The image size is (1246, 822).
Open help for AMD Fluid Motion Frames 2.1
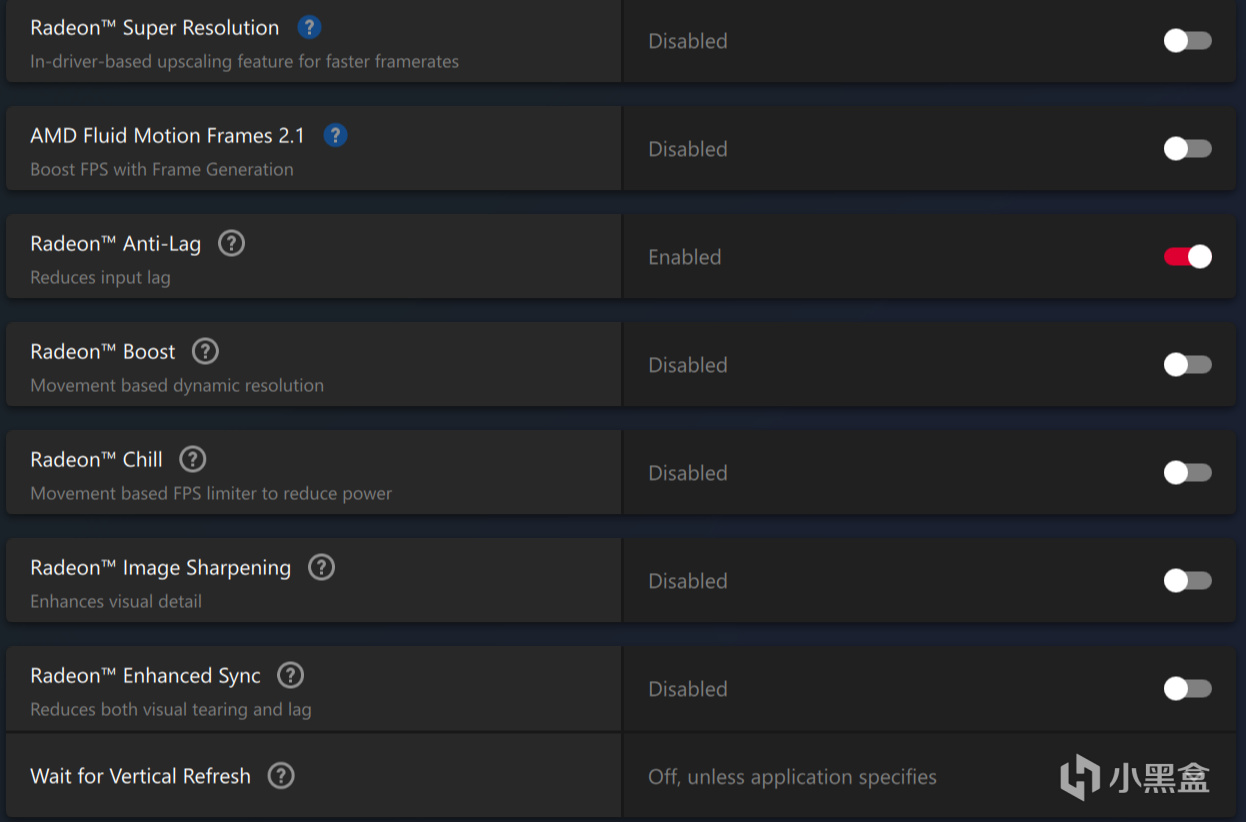point(336,135)
